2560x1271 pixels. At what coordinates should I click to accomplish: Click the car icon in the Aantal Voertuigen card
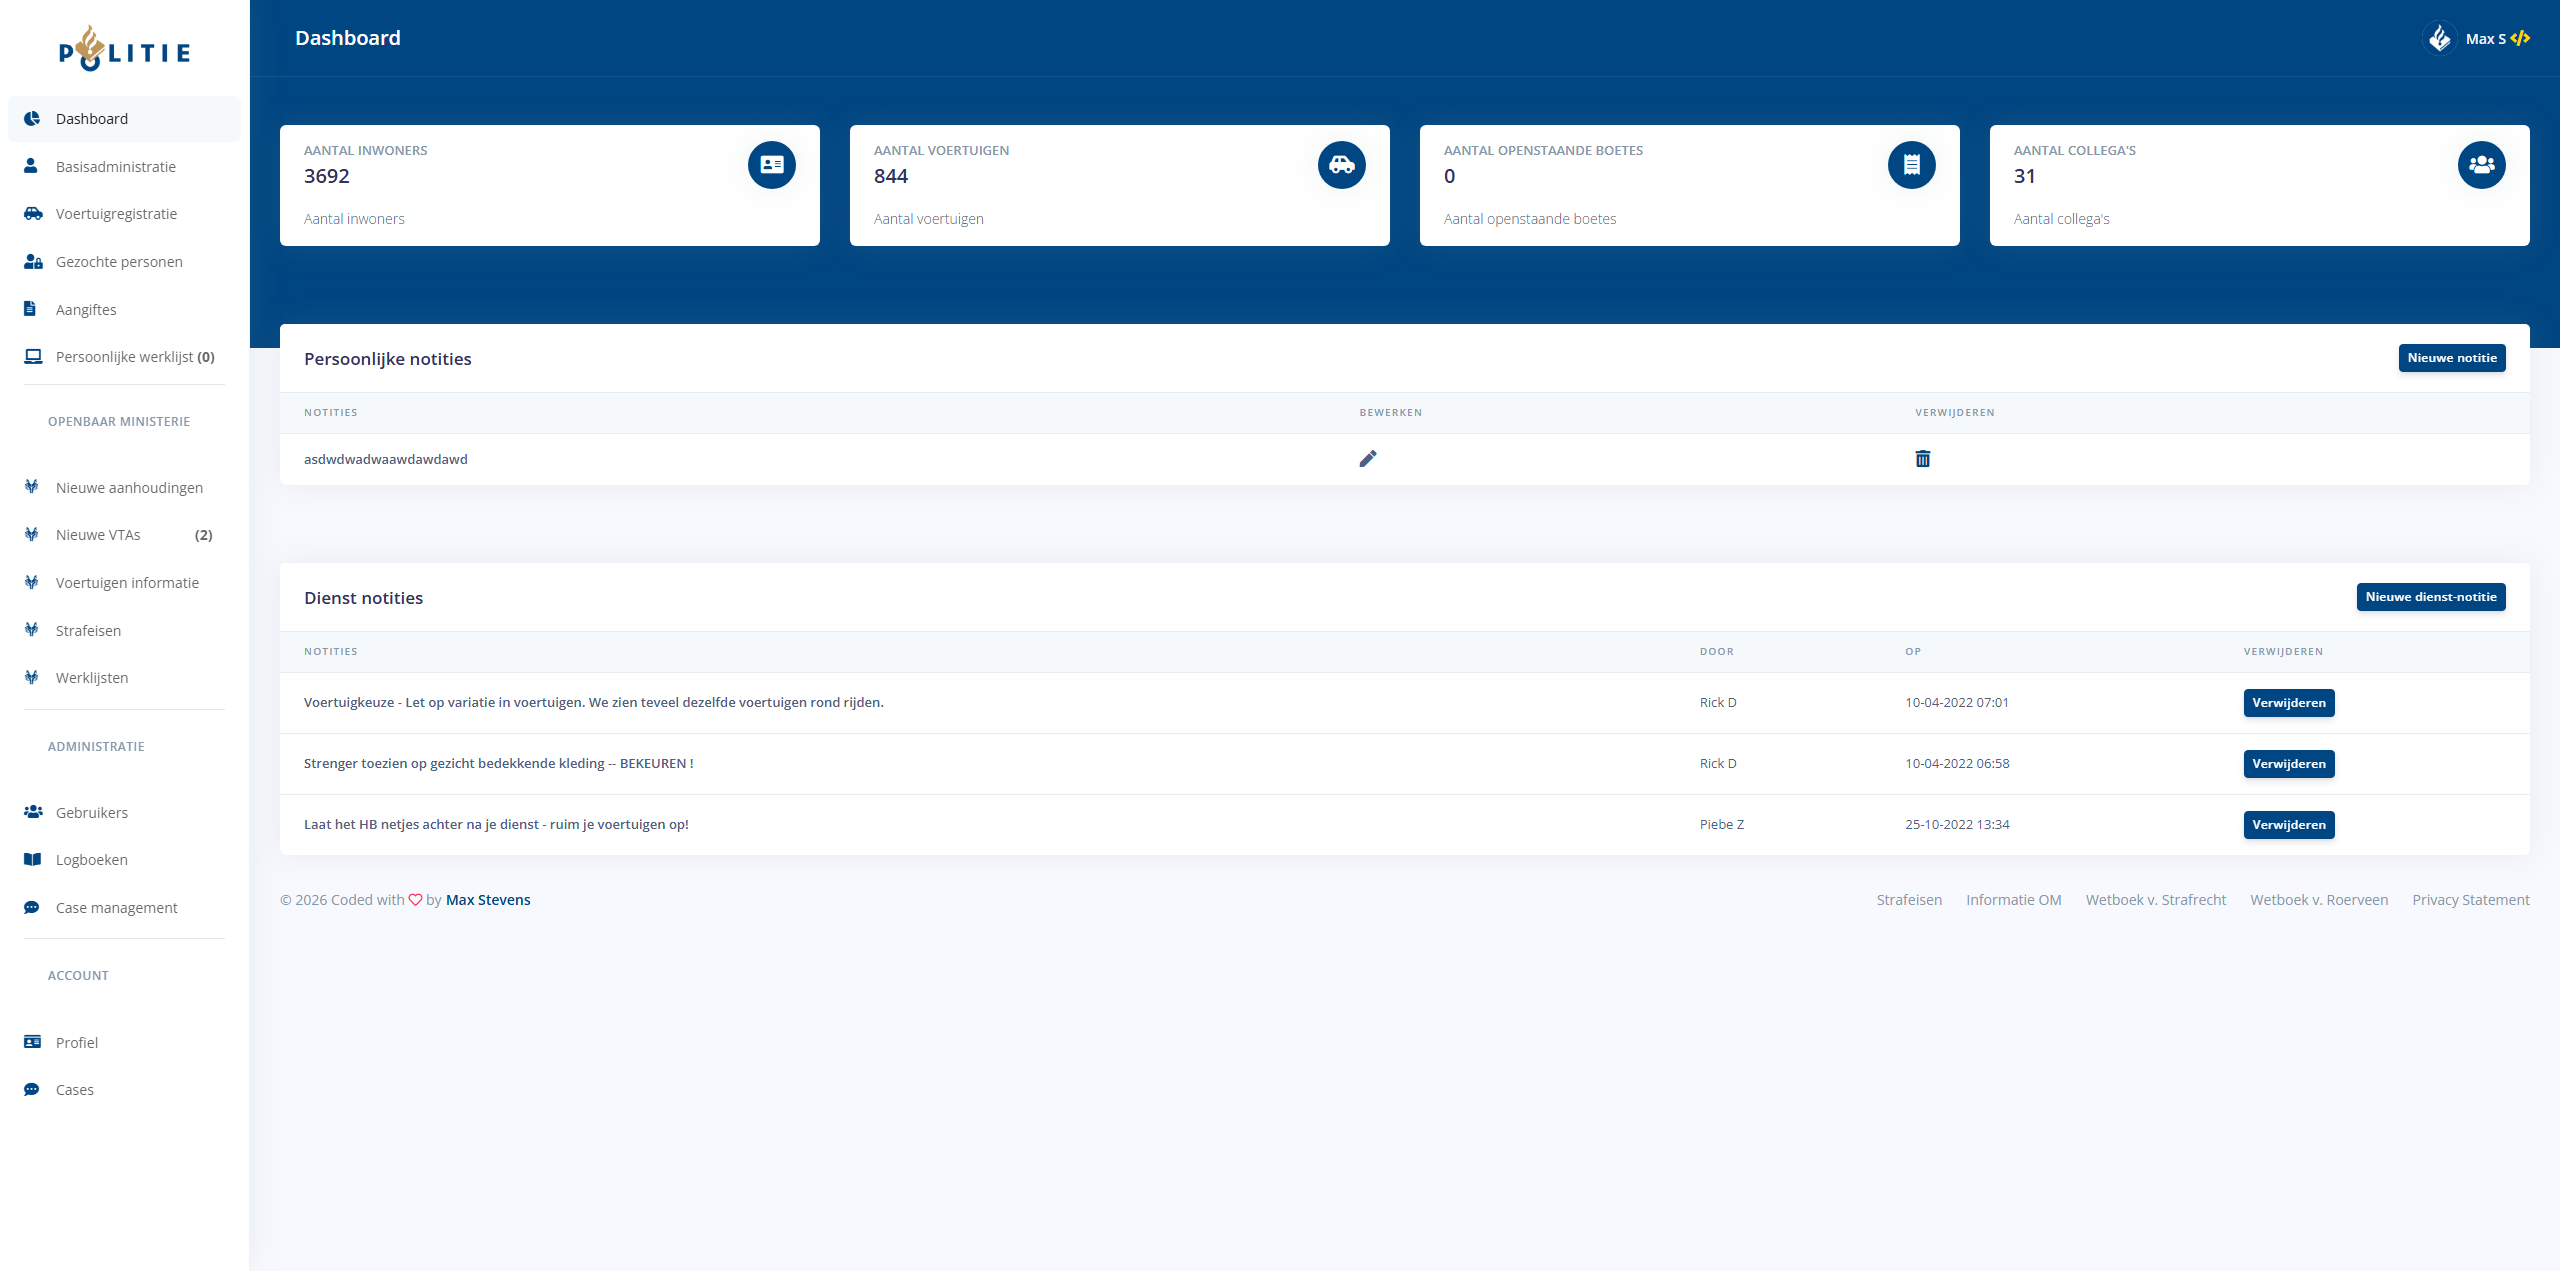coord(1341,165)
